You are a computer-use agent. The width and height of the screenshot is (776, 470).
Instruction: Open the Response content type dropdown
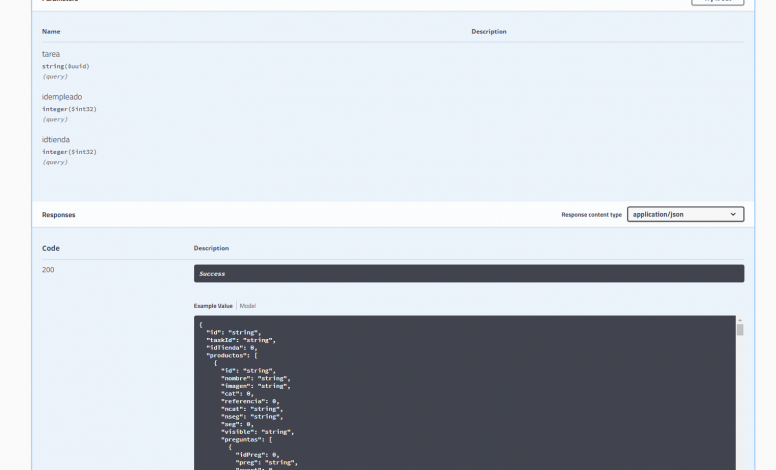click(x=685, y=214)
